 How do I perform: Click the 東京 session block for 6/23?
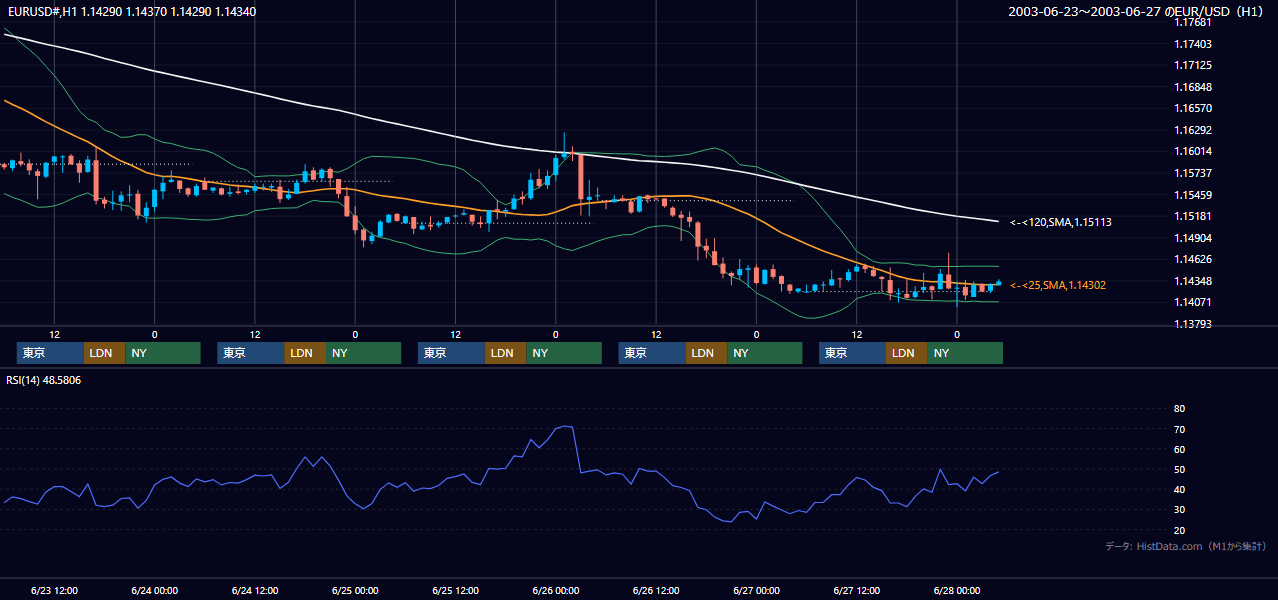coord(50,353)
